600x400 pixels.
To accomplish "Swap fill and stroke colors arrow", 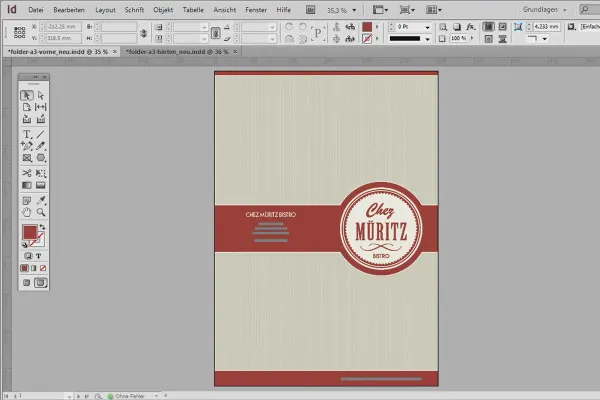I will (x=43, y=227).
